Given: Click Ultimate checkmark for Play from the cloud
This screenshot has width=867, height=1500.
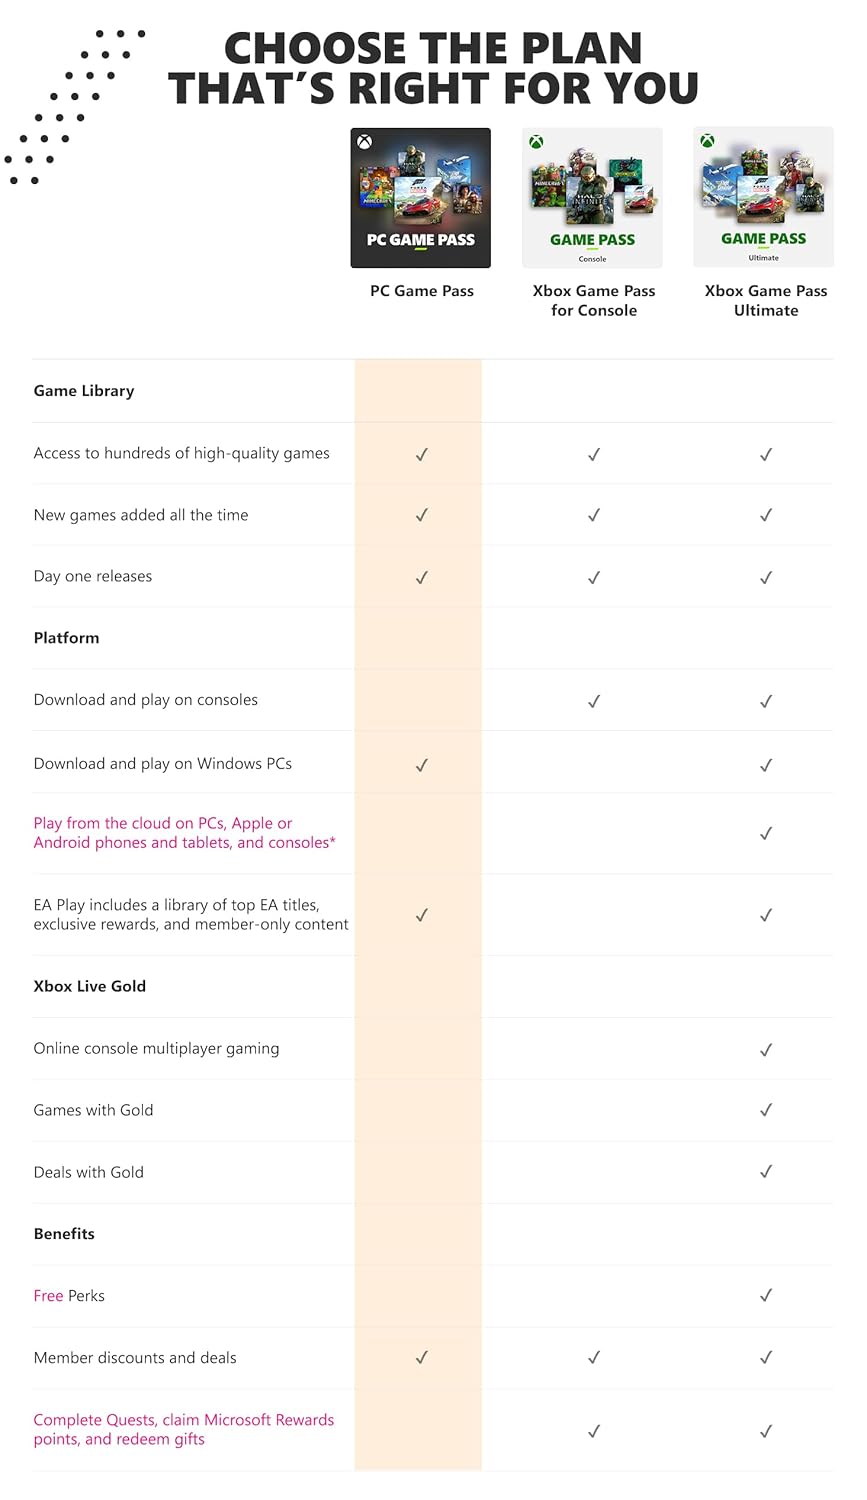Looking at the screenshot, I should point(766,833).
